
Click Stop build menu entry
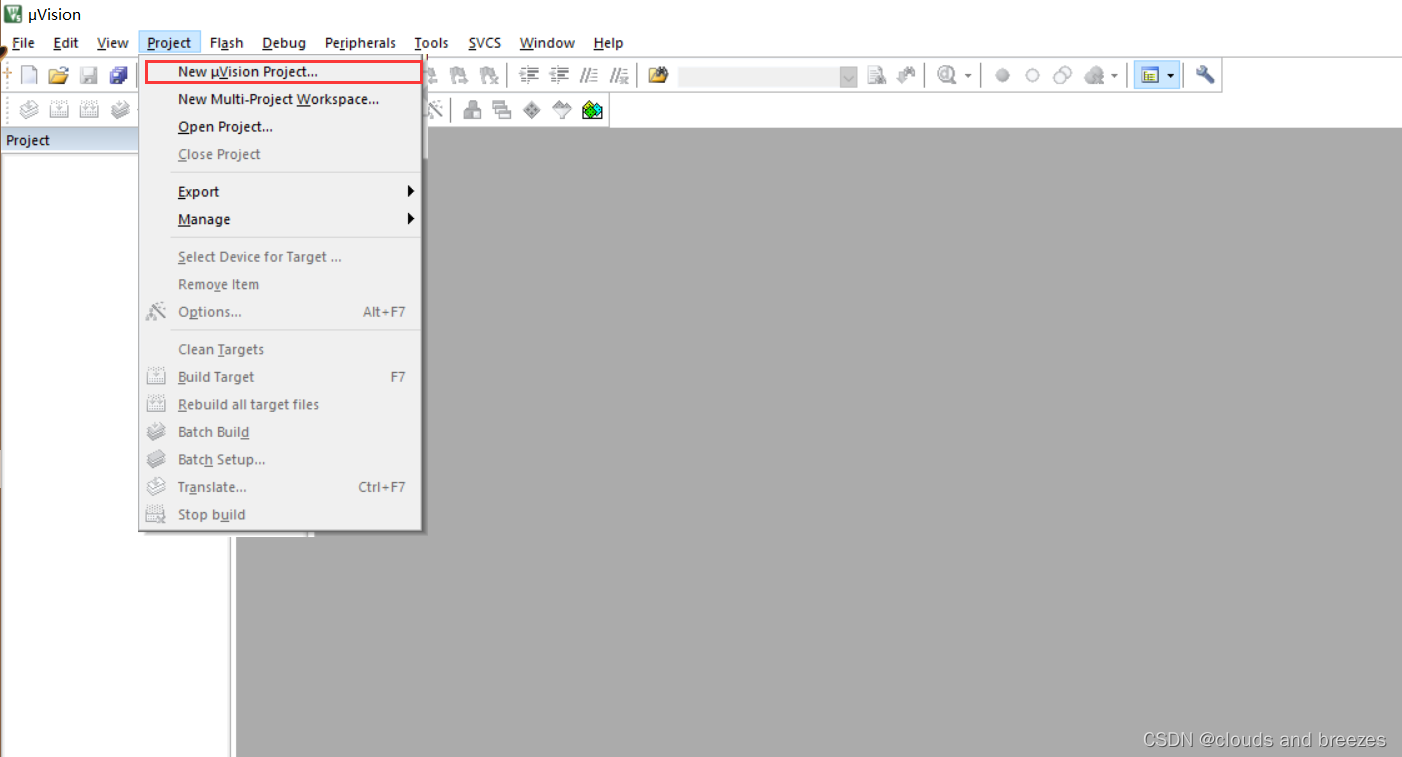coord(280,514)
